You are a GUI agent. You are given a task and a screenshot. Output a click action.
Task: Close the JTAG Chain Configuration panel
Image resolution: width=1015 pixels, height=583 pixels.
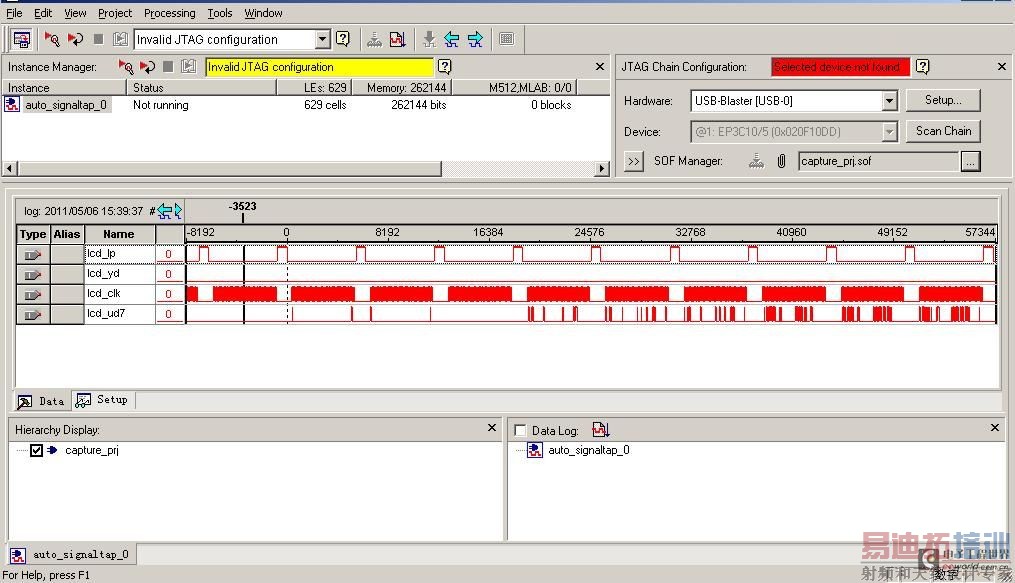pyautogui.click(x=1002, y=67)
